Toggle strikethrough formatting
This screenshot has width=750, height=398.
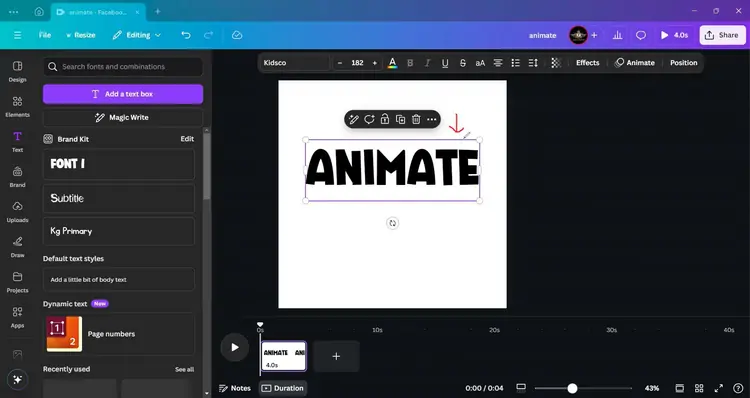coord(463,63)
